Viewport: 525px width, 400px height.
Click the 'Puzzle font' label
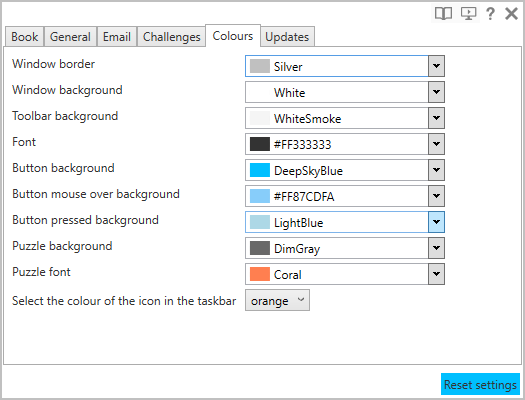click(41, 272)
